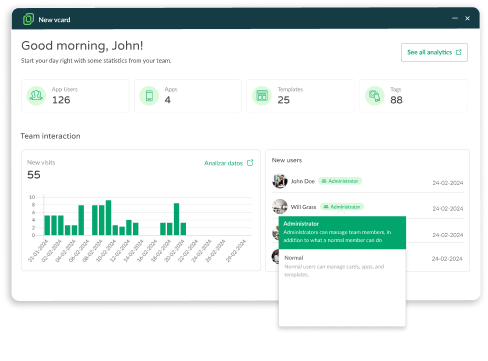The image size is (488, 361).
Task: Click the Apps phone icon
Action: [x=149, y=96]
